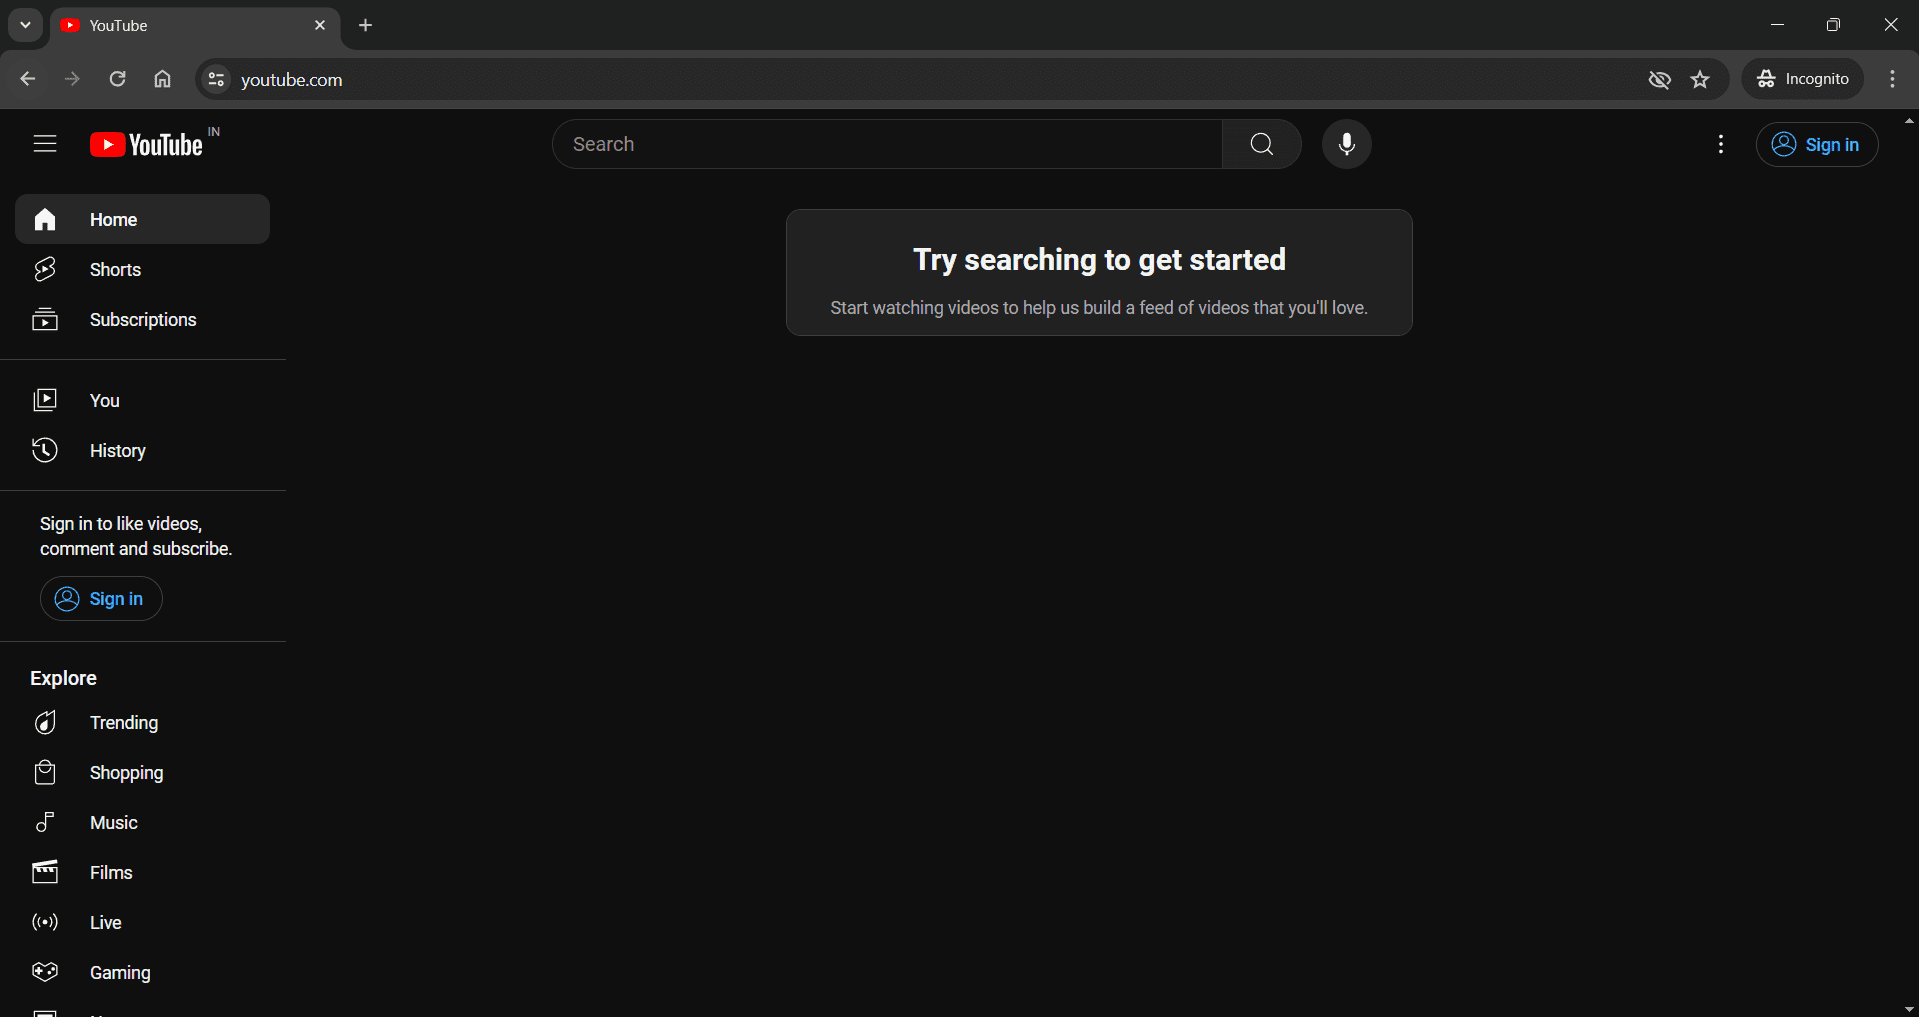The image size is (1919, 1017).
Task: Click the Incognito indicator
Action: tap(1803, 79)
